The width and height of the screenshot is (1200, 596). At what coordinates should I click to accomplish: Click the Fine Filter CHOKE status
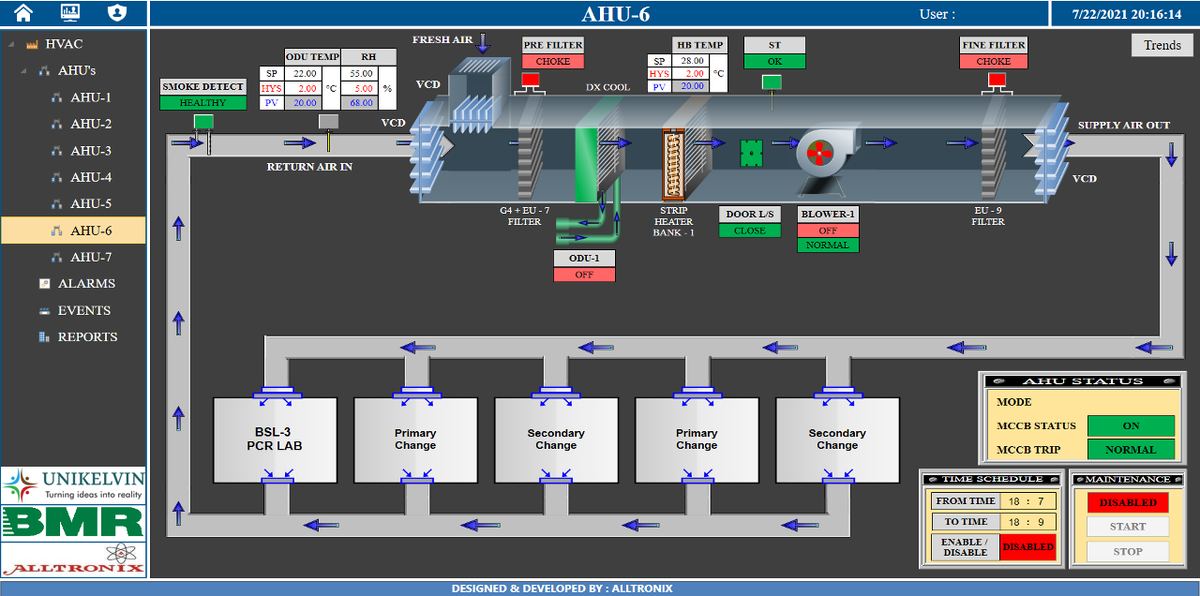coord(993,61)
